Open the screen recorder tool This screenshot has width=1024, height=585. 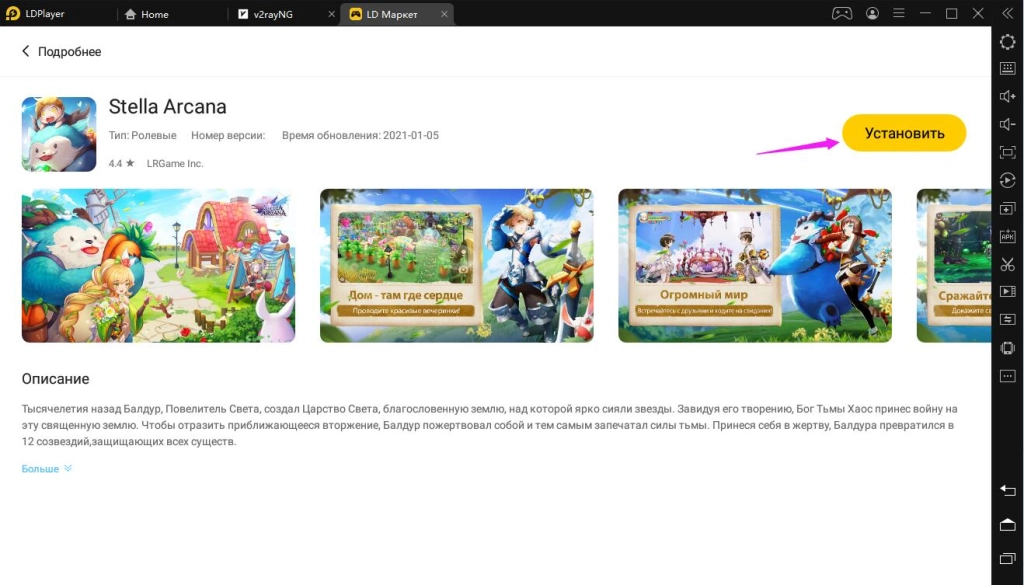[1008, 292]
